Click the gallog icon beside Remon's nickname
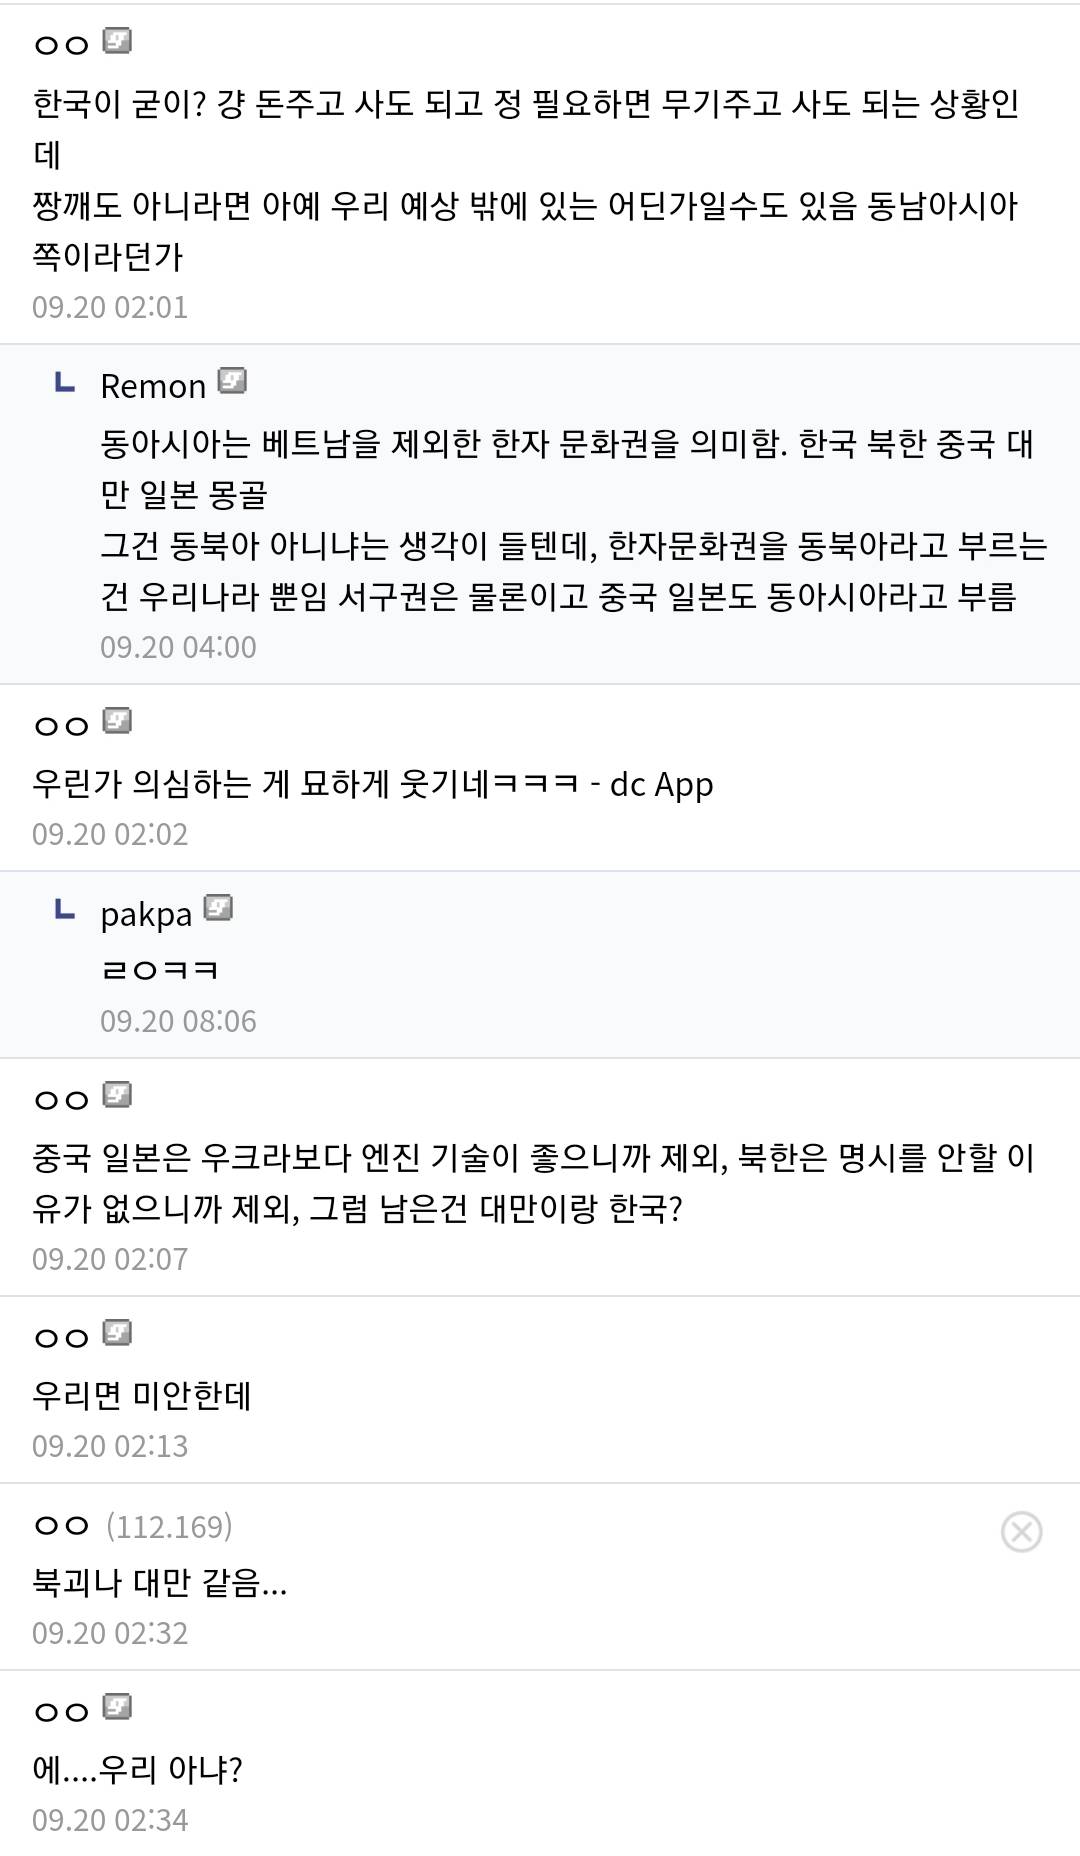Viewport: 1080px width, 1856px height. click(x=232, y=381)
